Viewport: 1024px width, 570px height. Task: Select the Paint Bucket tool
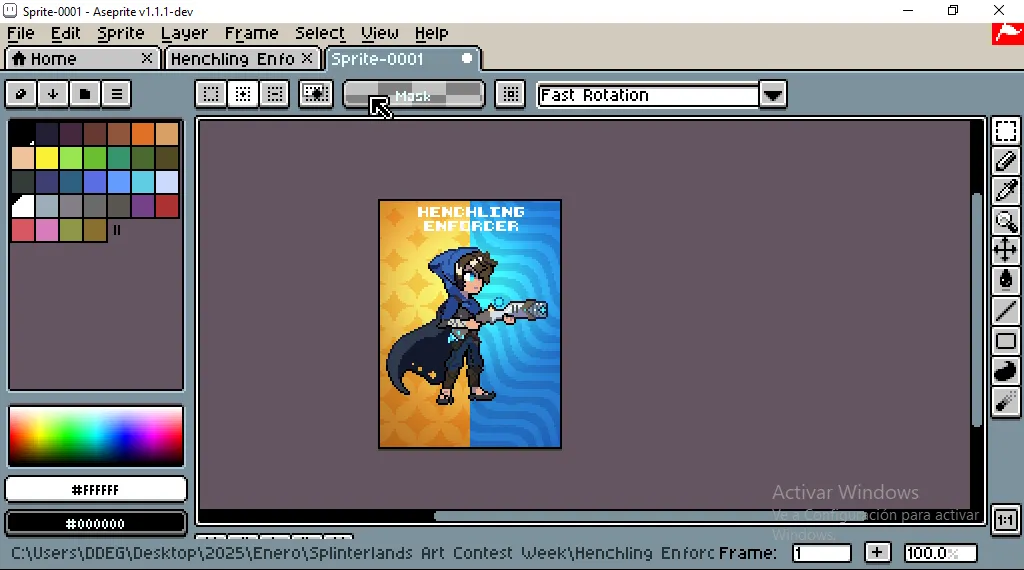point(1006,280)
